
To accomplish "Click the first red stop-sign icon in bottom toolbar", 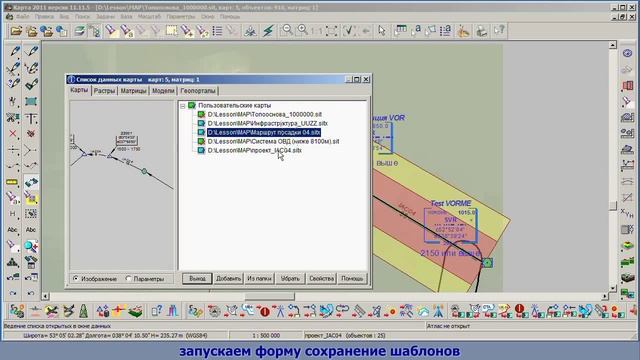I will [264, 311].
